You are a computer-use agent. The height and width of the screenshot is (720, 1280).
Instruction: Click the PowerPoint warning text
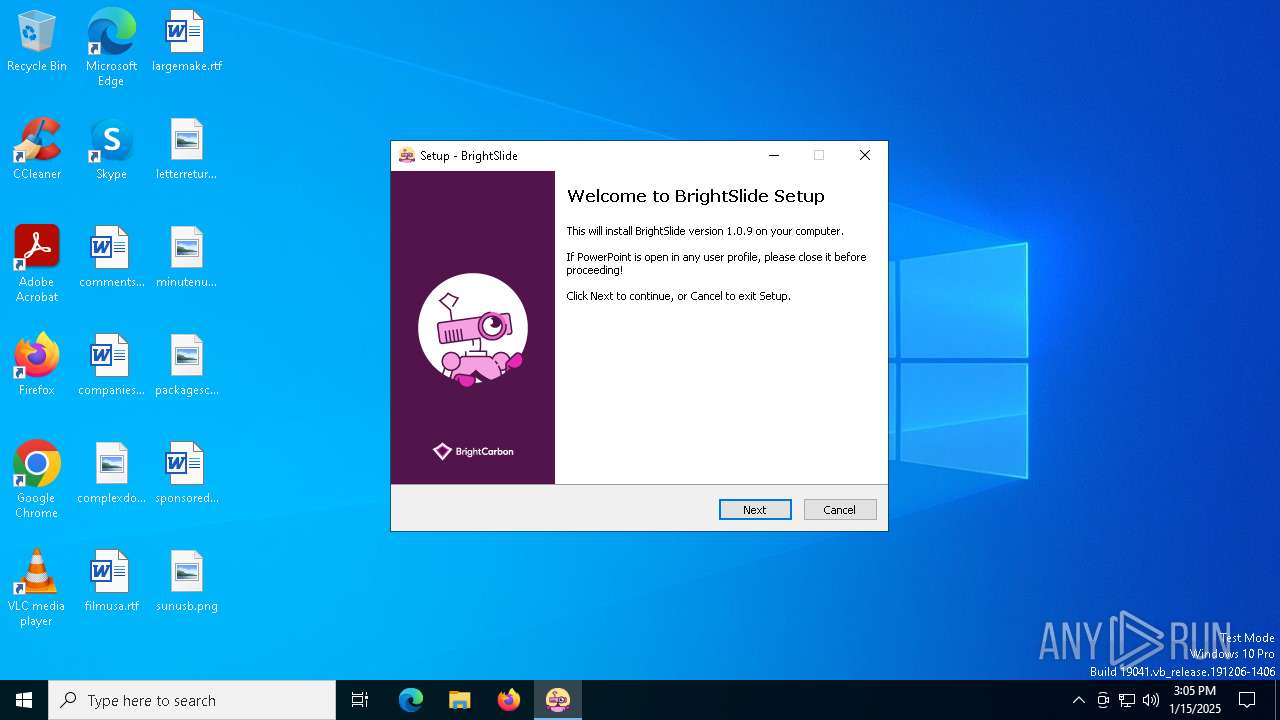point(716,263)
